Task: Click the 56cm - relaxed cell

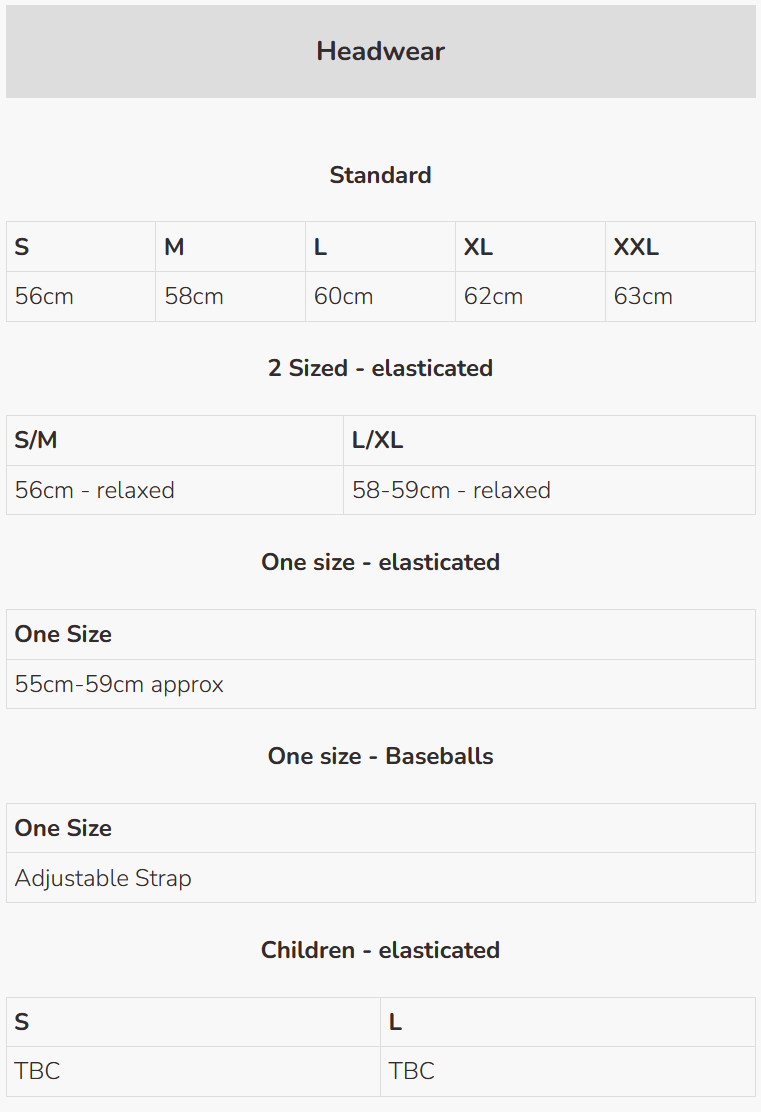Action: pyautogui.click(x=95, y=491)
